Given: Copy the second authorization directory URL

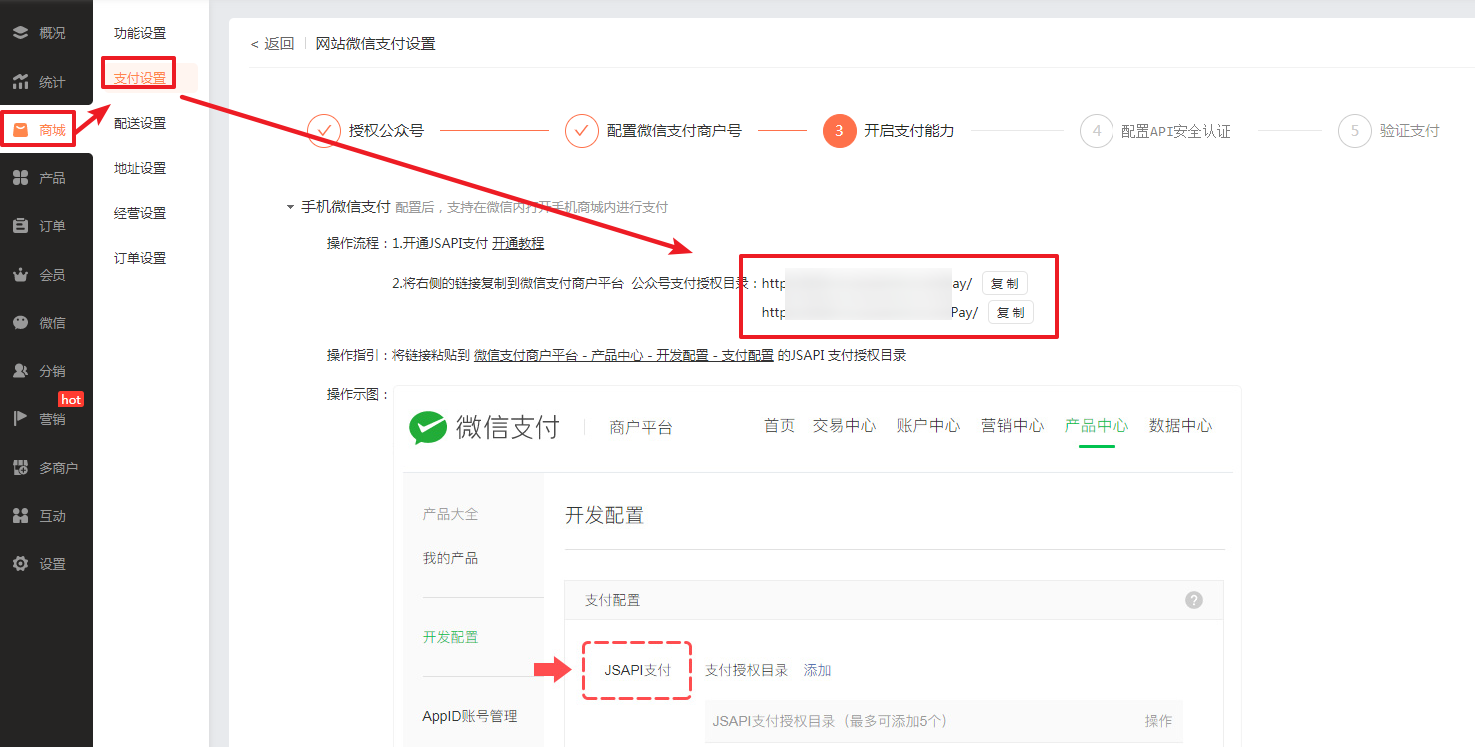Looking at the screenshot, I should pyautogui.click(x=1010, y=312).
